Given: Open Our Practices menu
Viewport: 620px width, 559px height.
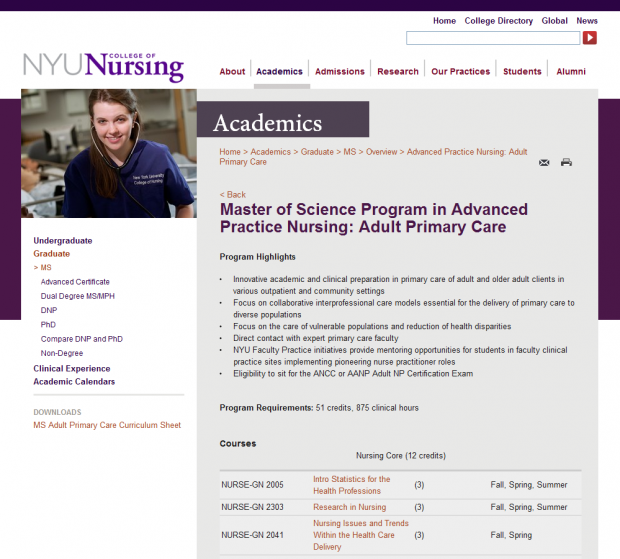Looking at the screenshot, I should 461,72.
